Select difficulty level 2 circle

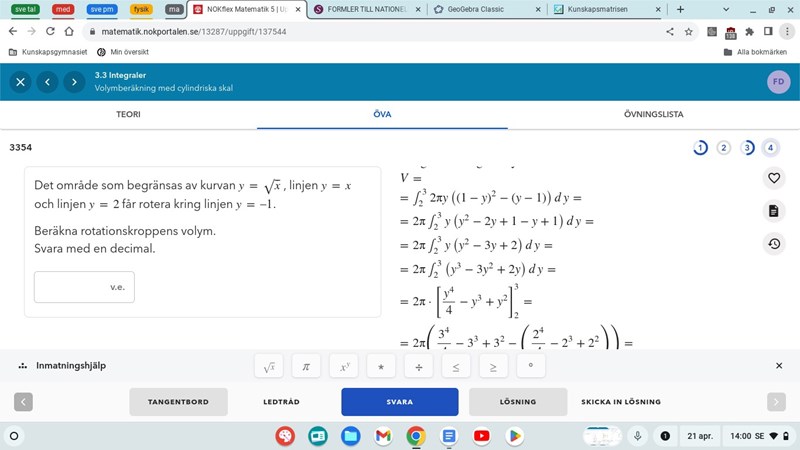point(724,148)
